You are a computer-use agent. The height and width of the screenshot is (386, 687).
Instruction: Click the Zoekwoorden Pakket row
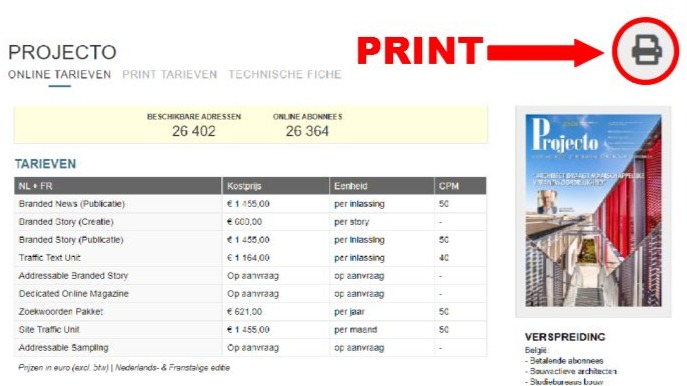[250, 312]
